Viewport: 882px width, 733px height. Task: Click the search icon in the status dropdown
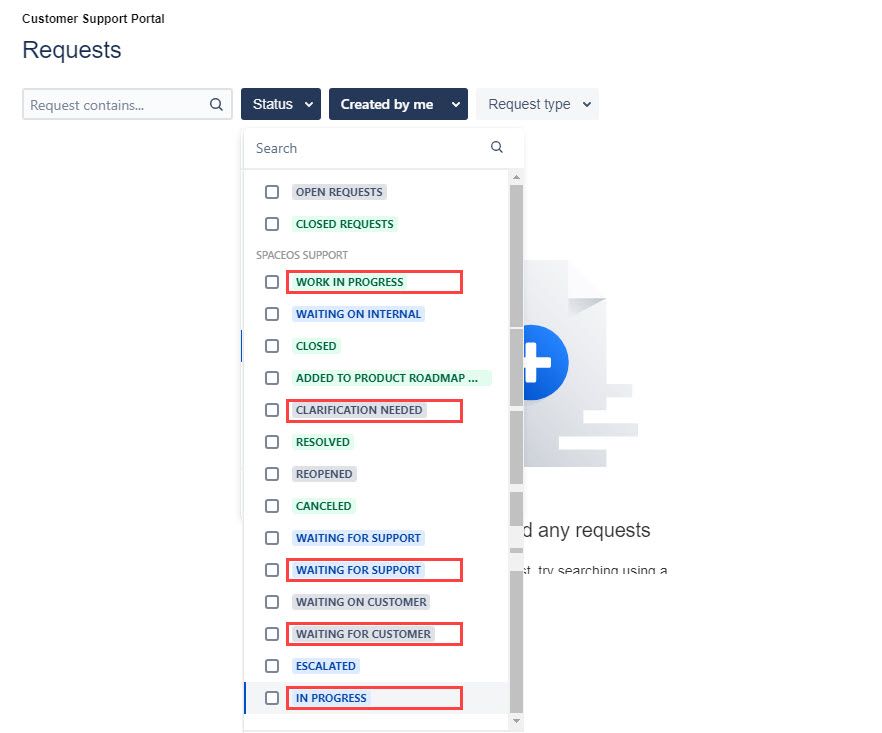(x=497, y=147)
